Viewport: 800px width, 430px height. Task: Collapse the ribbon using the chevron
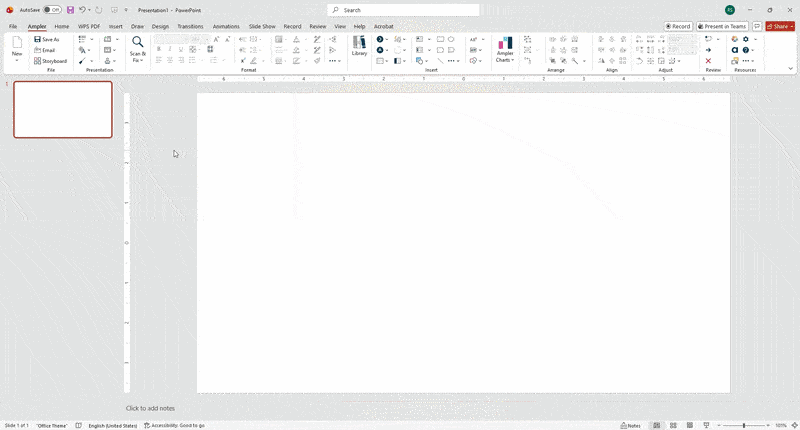pos(791,69)
